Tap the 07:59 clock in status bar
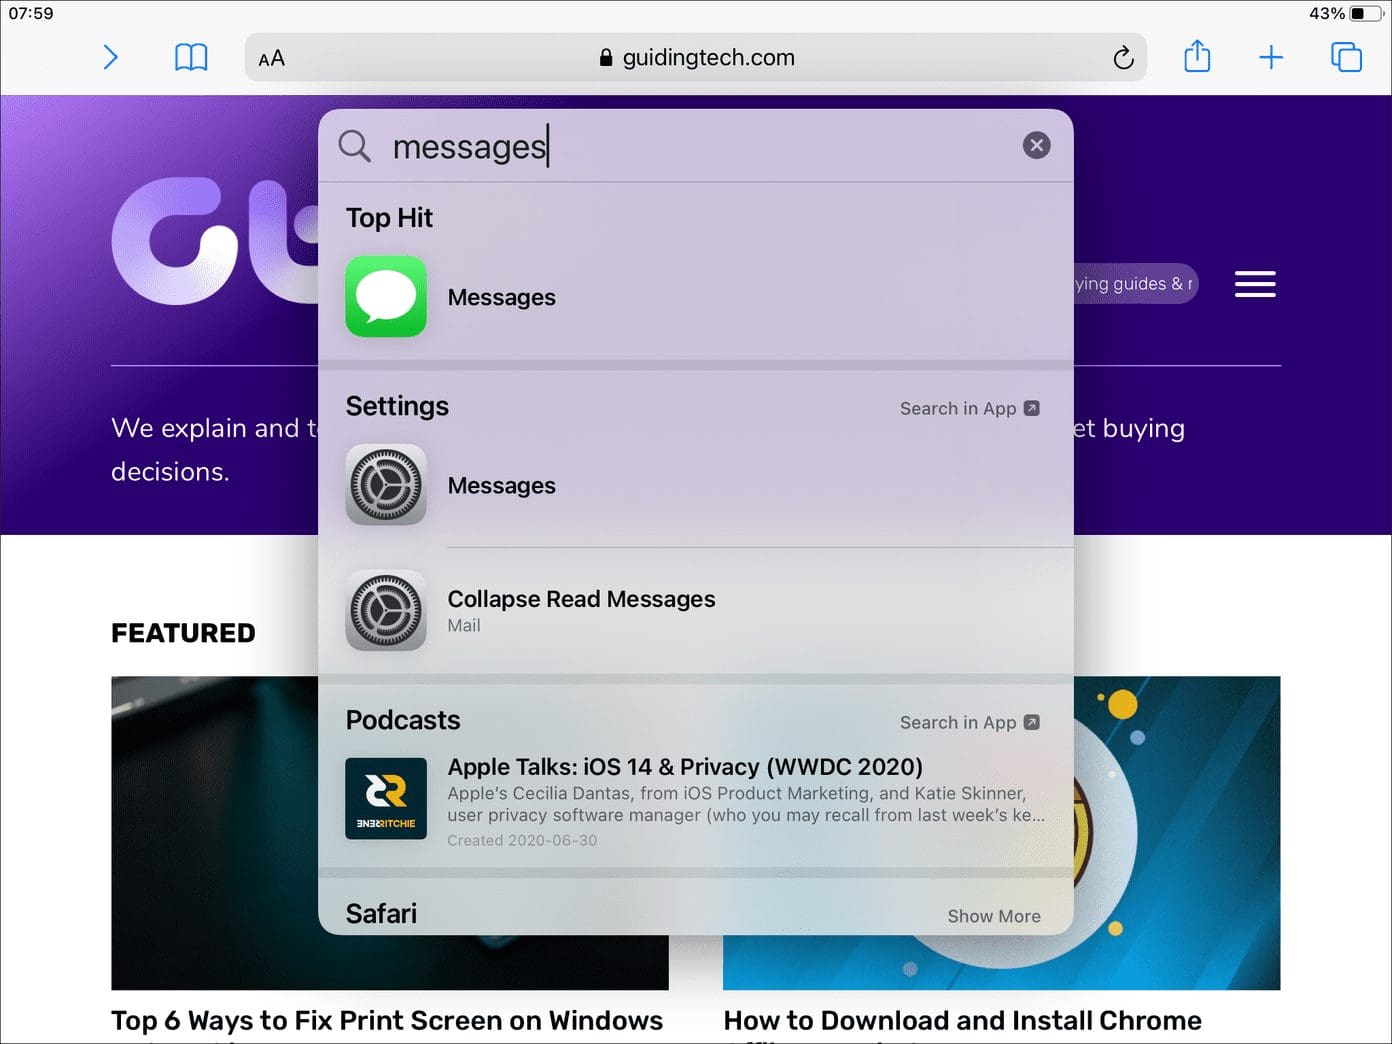 [31, 13]
